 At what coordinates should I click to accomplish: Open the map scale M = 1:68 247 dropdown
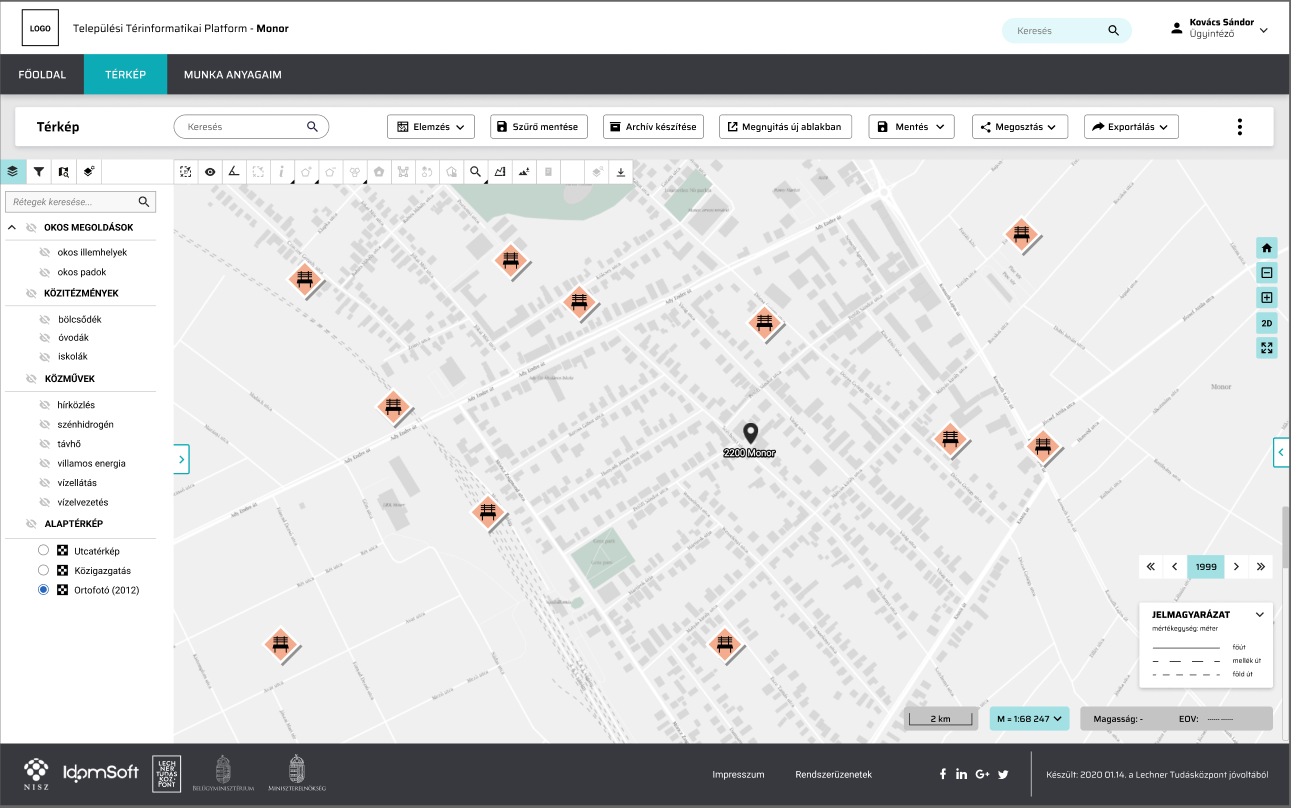click(x=1030, y=719)
